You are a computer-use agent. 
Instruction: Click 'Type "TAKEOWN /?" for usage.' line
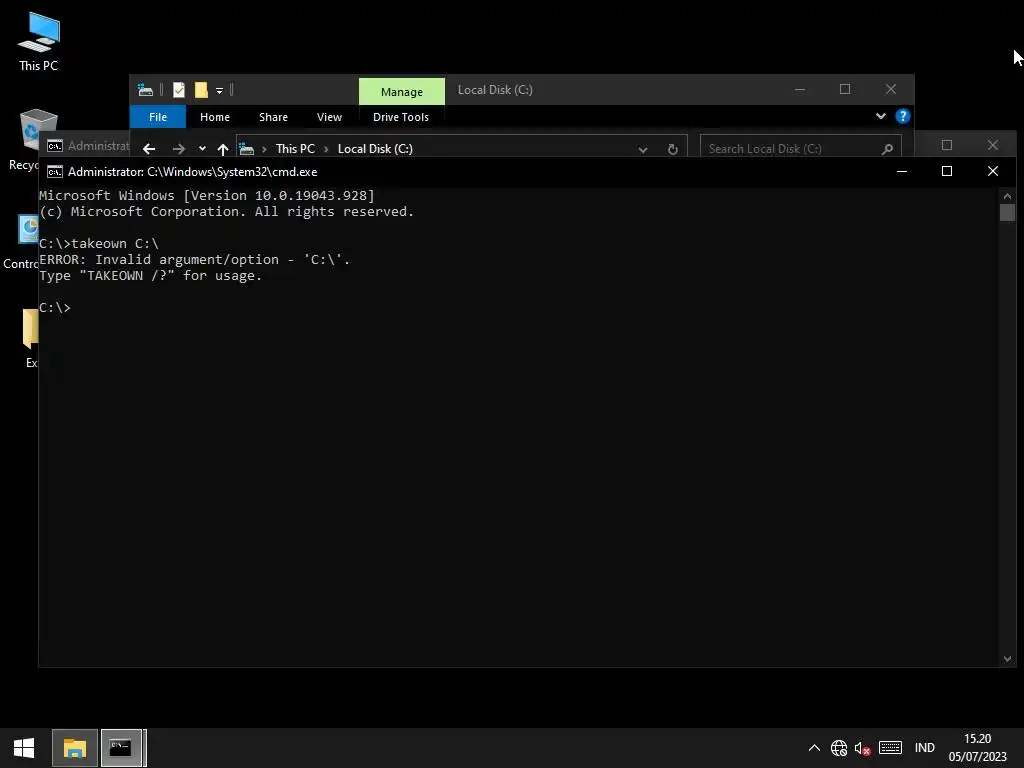[150, 276]
